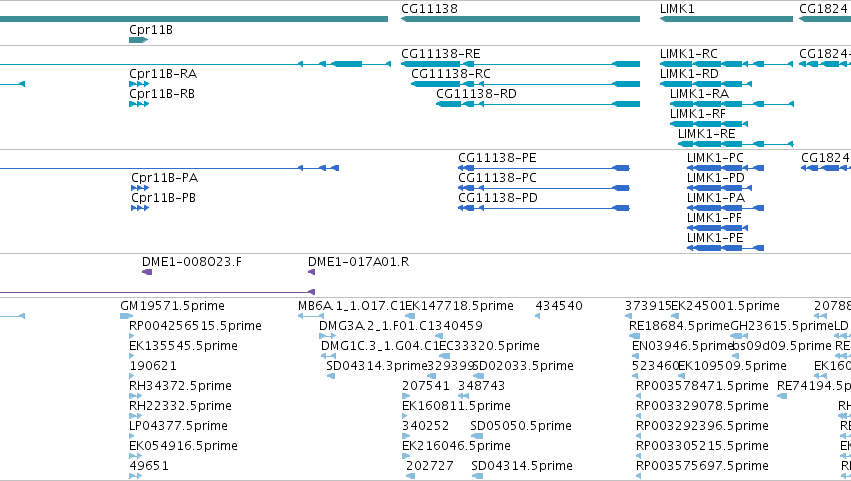Viewport: 851px width, 481px height.
Task: Click LIMK1-RC transcript label
Action: 689,54
